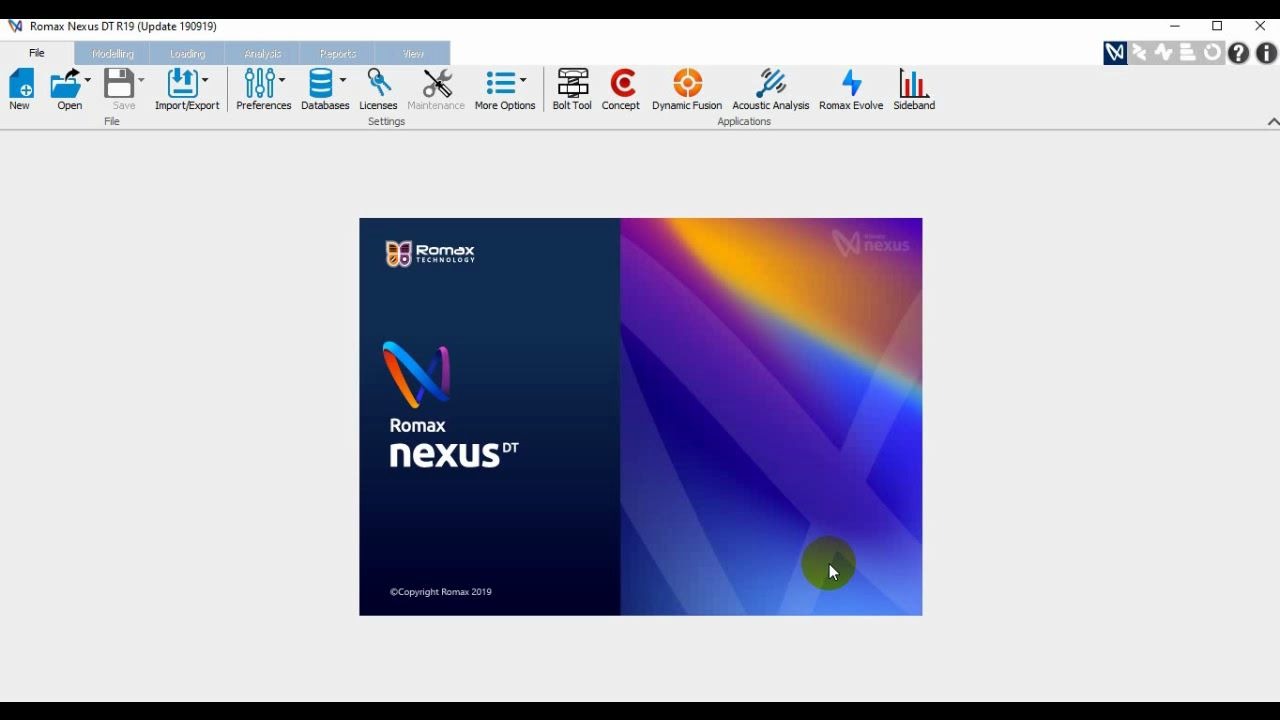Collapse the ribbon with the chevron
Image resolution: width=1280 pixels, height=720 pixels.
pyautogui.click(x=1273, y=122)
